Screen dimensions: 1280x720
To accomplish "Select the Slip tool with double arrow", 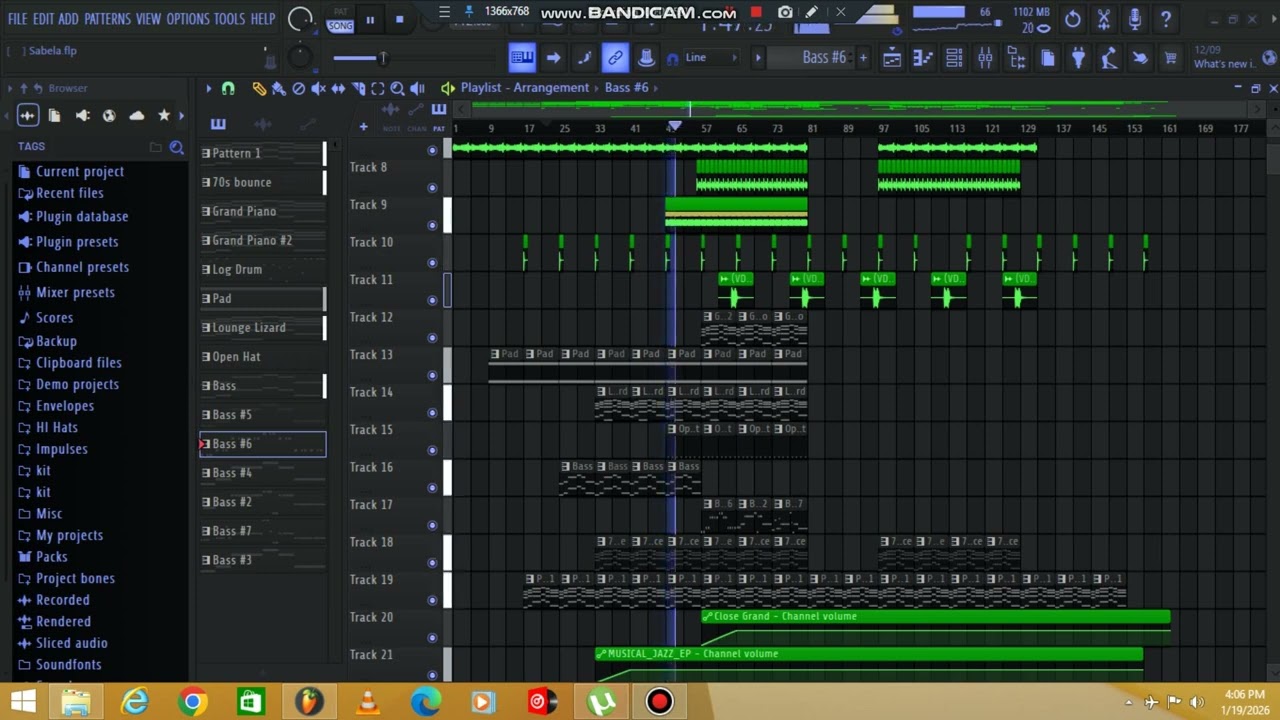I will click(x=338, y=88).
